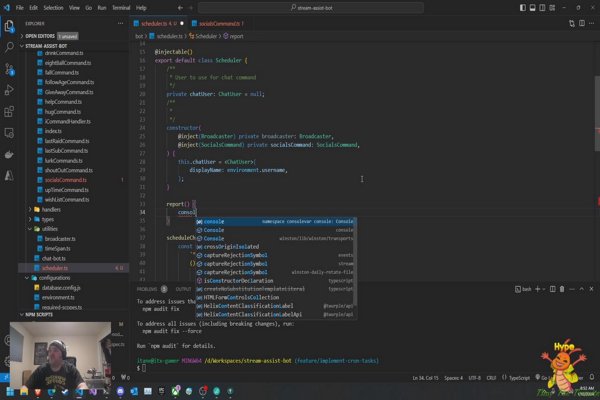Maximize the panel with the up chevron
Viewport: 600px width, 400px height.
[582, 289]
